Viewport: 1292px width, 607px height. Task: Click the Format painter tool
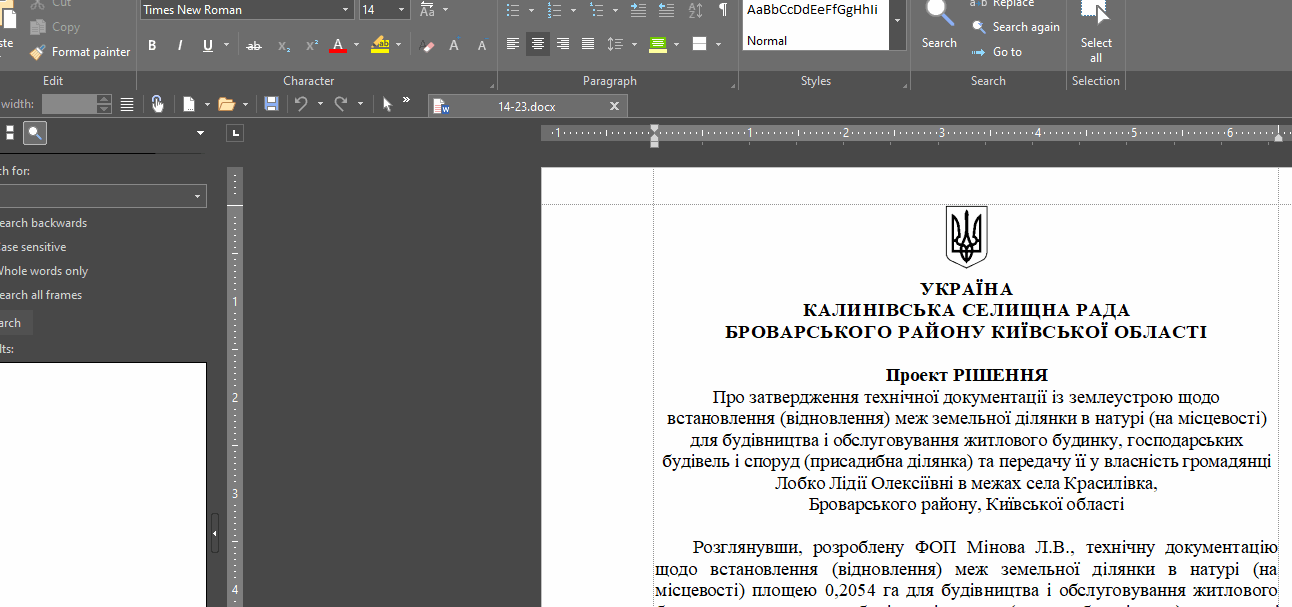pos(80,52)
